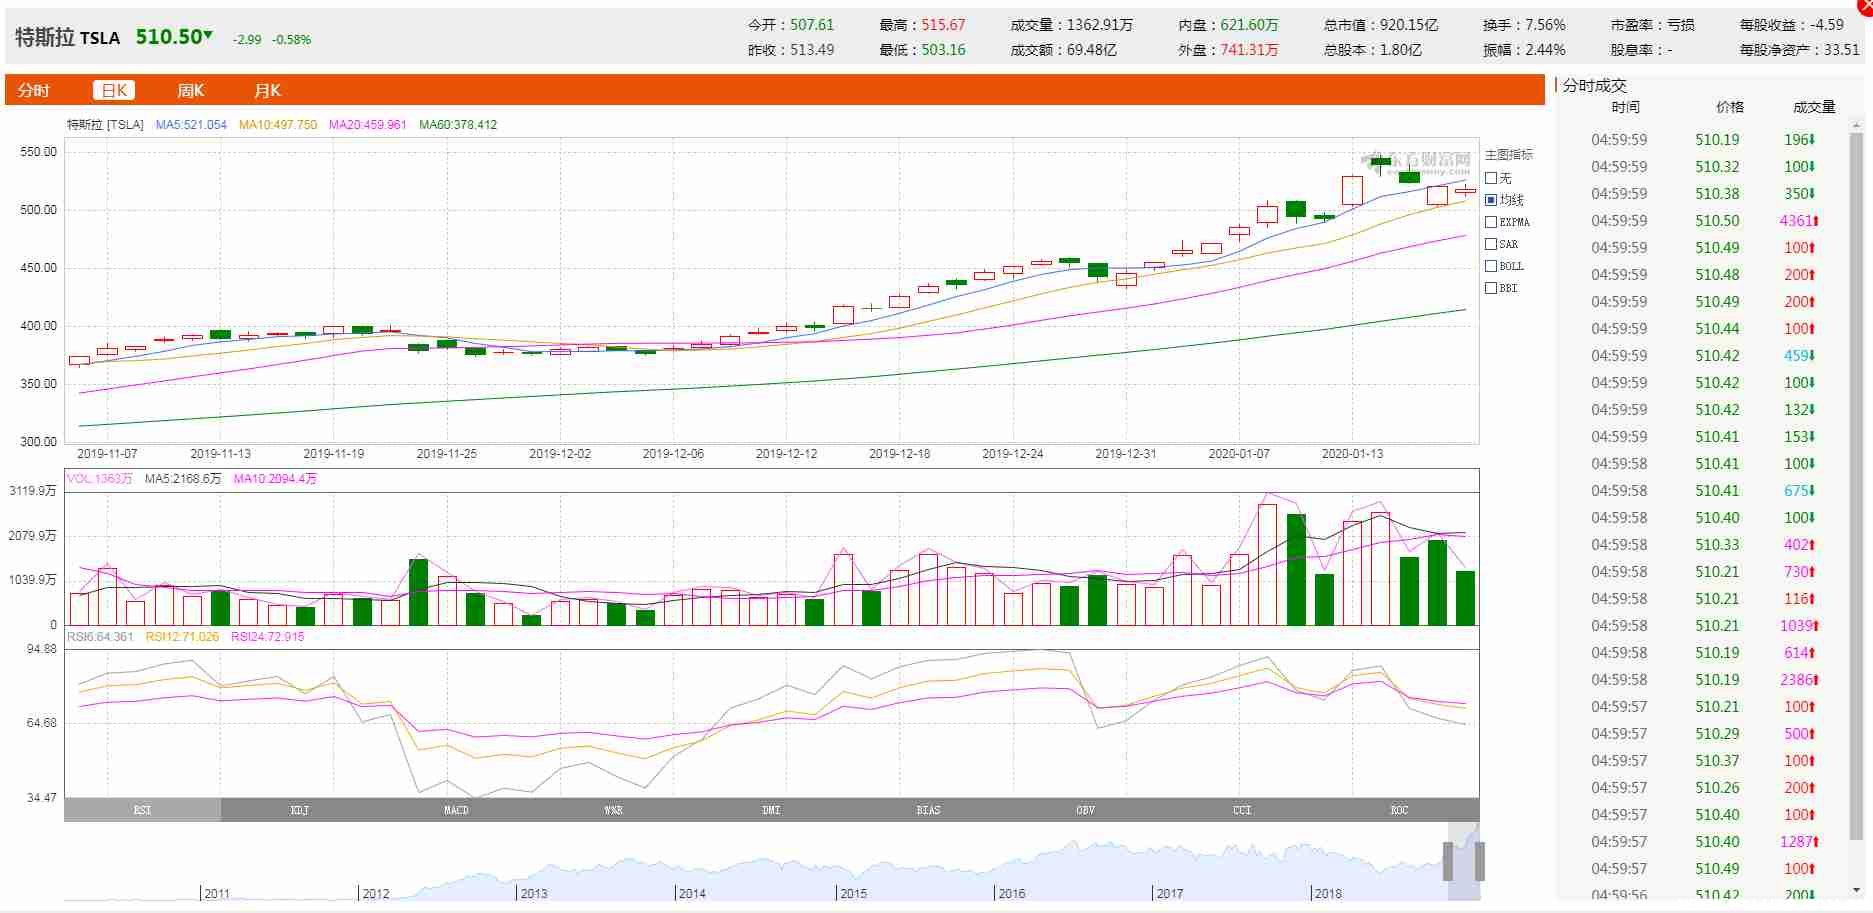1873x913 pixels.
Task: Check the BOLL indicator box
Action: click(1491, 266)
